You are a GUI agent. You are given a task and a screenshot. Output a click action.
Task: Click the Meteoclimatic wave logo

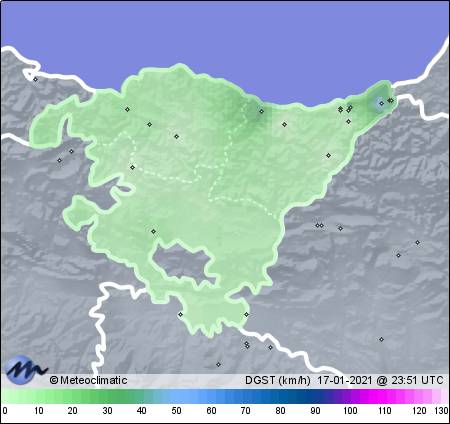click(26, 369)
